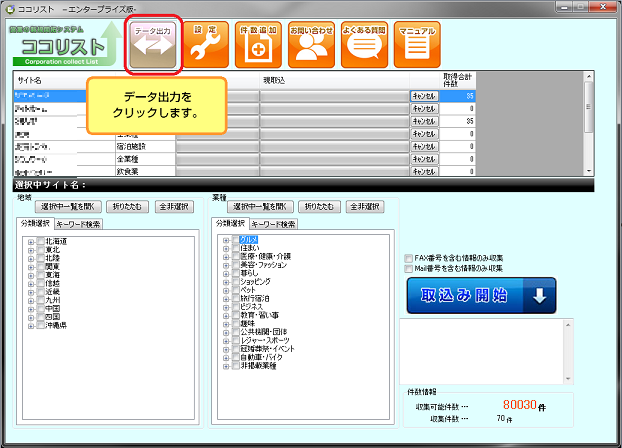622x448 pixels.
Task: Click the 件数追加 add-count icon
Action: 257,43
